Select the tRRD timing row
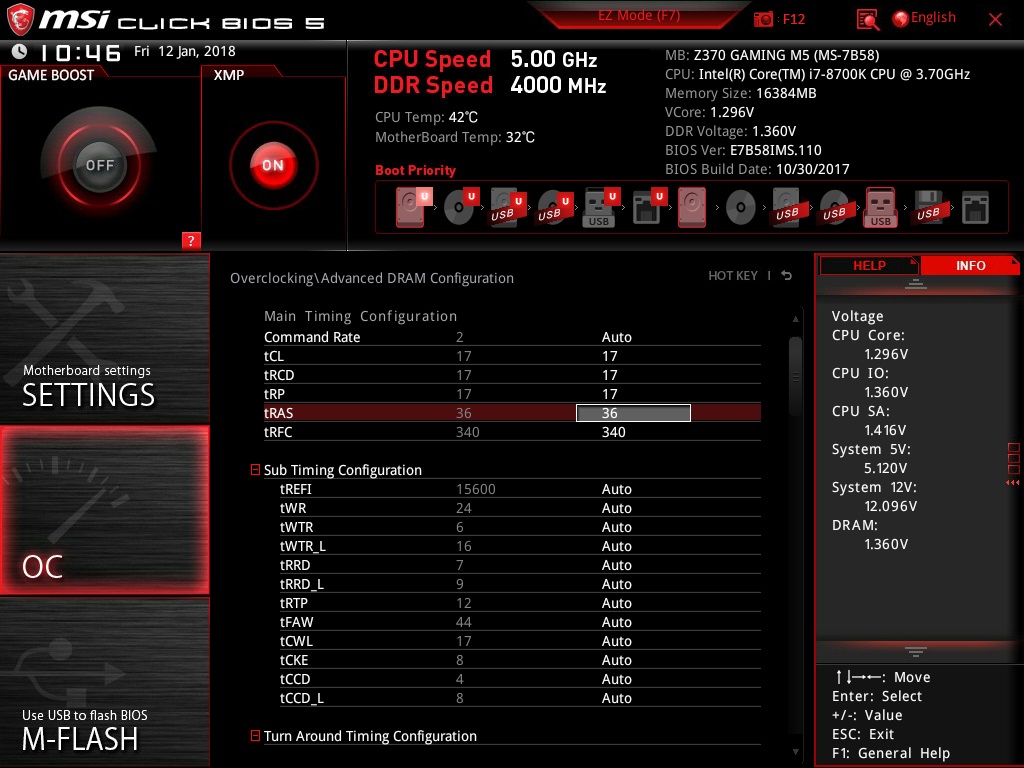1024x768 pixels. (x=520, y=565)
